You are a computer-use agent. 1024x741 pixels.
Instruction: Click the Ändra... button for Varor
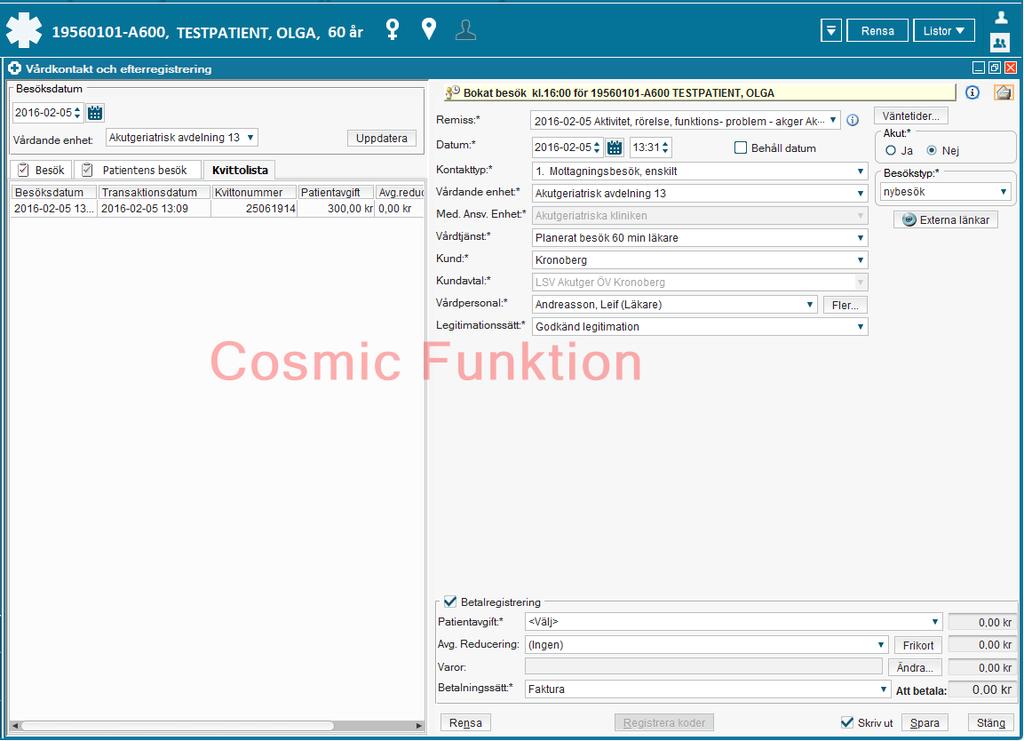coord(915,667)
